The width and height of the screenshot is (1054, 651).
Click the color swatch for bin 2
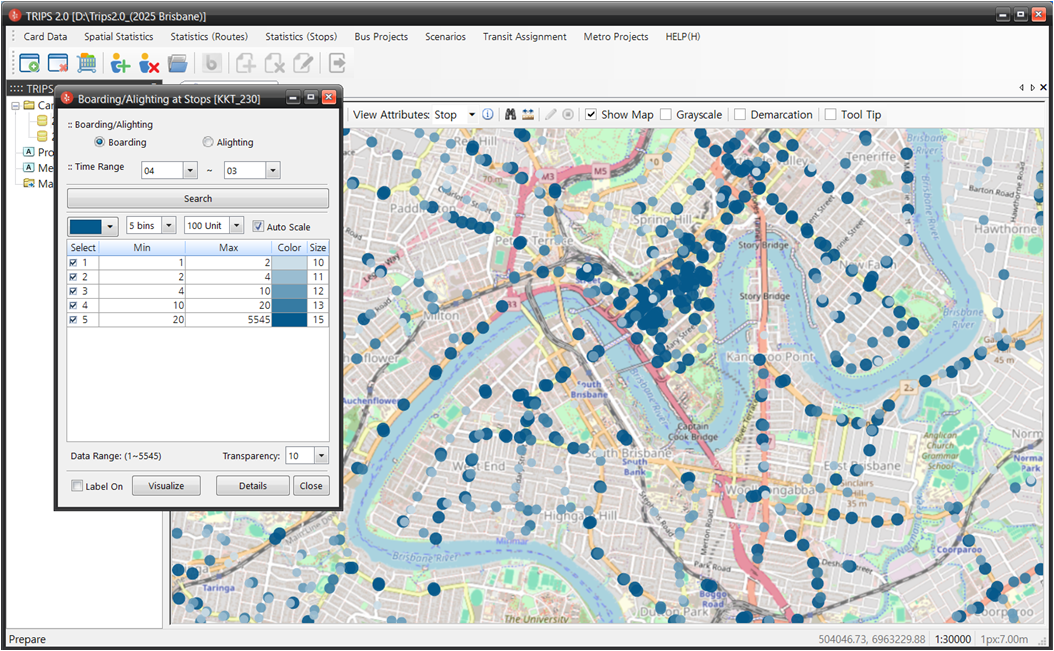click(289, 277)
